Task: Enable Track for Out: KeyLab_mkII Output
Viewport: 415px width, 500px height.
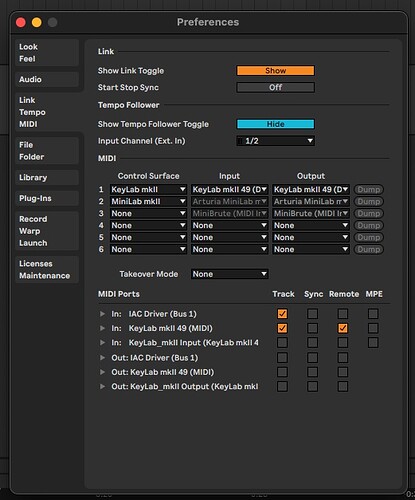Action: pyautogui.click(x=282, y=387)
